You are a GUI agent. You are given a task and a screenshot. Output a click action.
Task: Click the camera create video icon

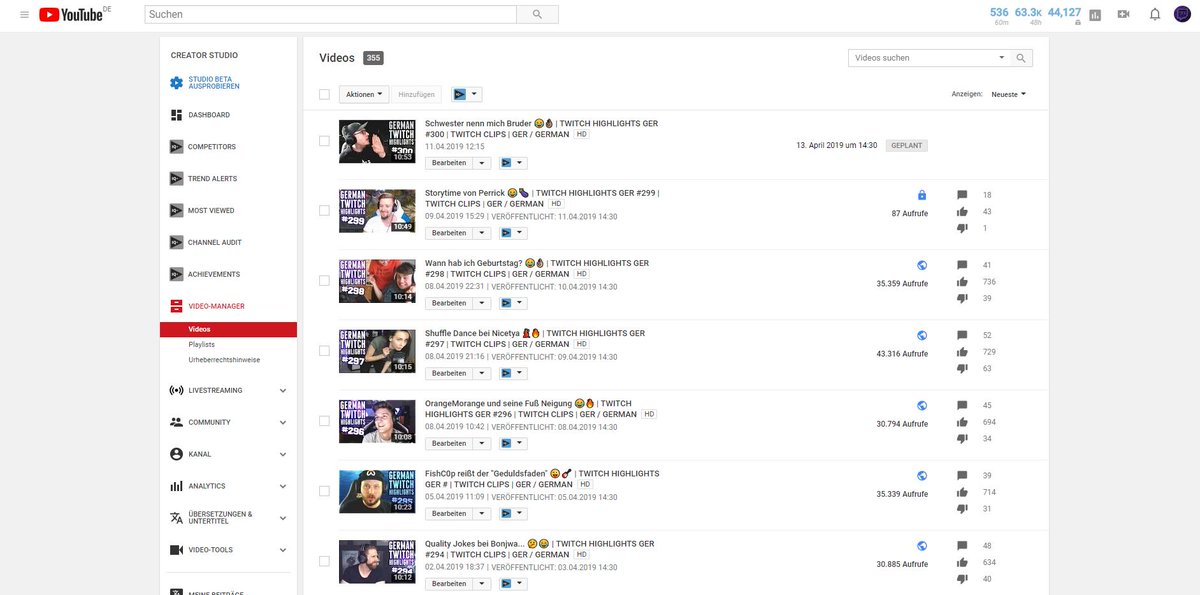click(1123, 14)
